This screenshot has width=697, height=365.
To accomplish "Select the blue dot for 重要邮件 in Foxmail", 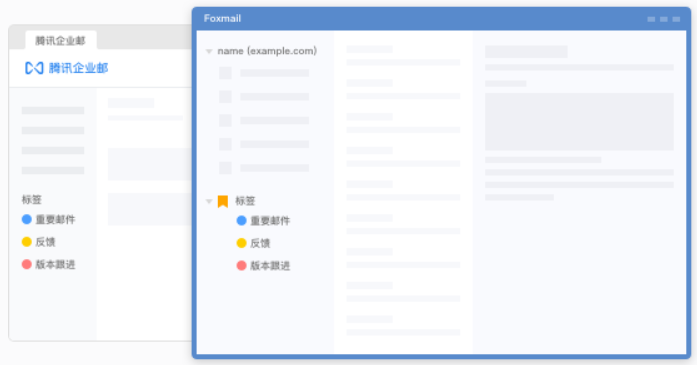I will point(241,221).
